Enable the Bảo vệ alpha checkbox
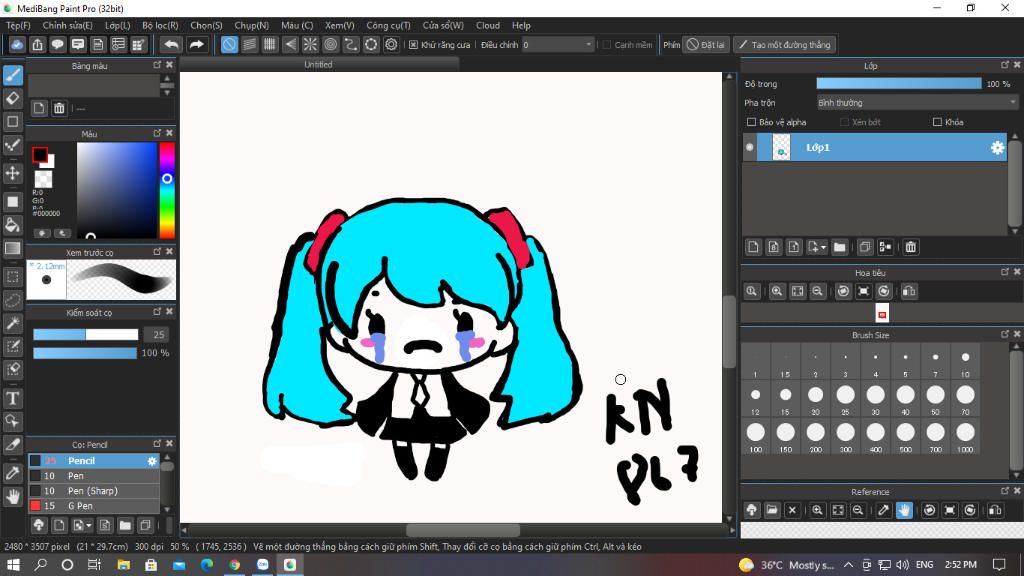1024x576 pixels. click(x=751, y=122)
